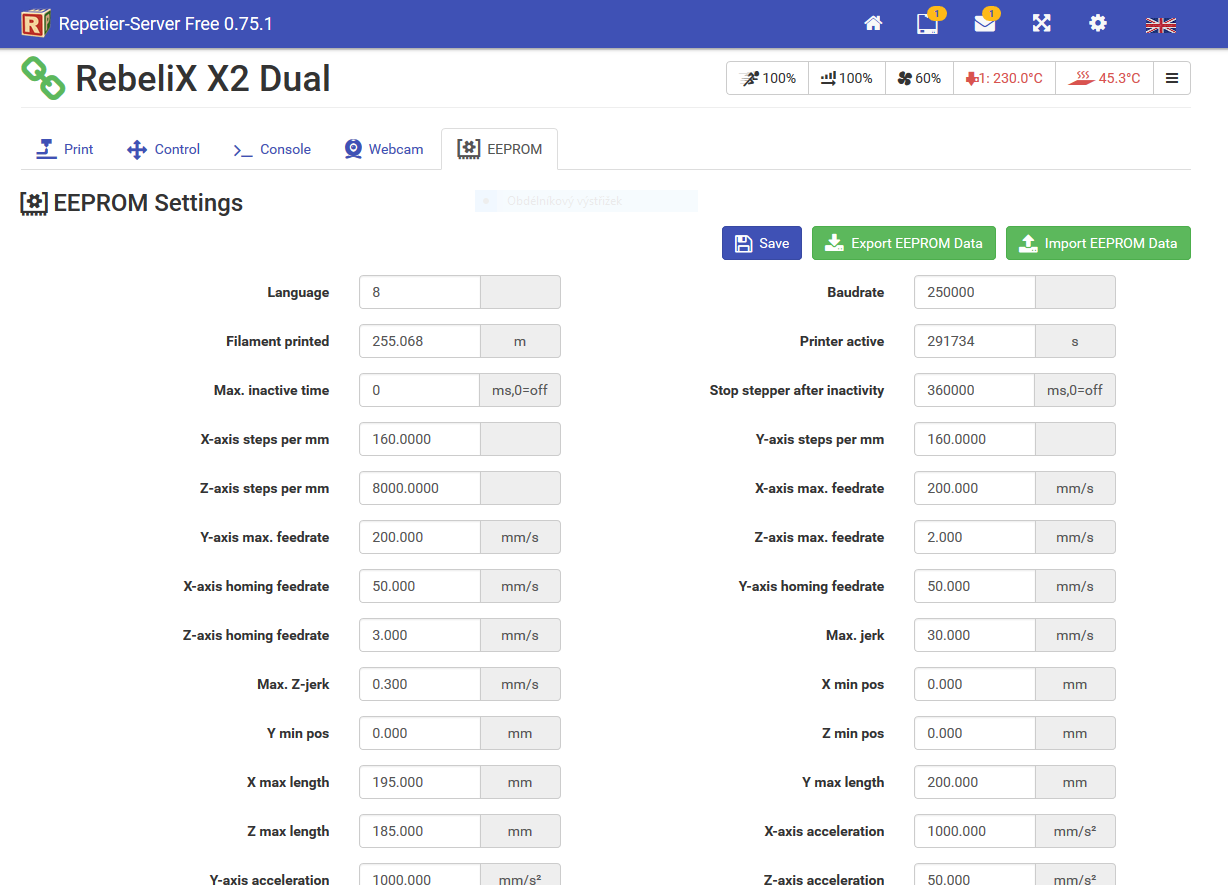Open the printer list tablet icon

pos(927,24)
